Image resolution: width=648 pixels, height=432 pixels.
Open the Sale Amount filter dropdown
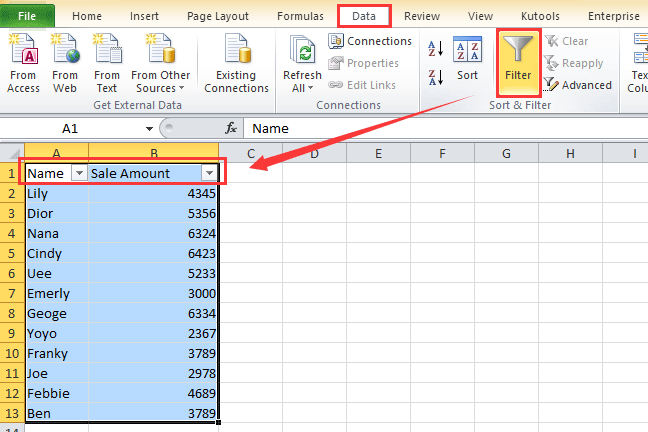208,173
